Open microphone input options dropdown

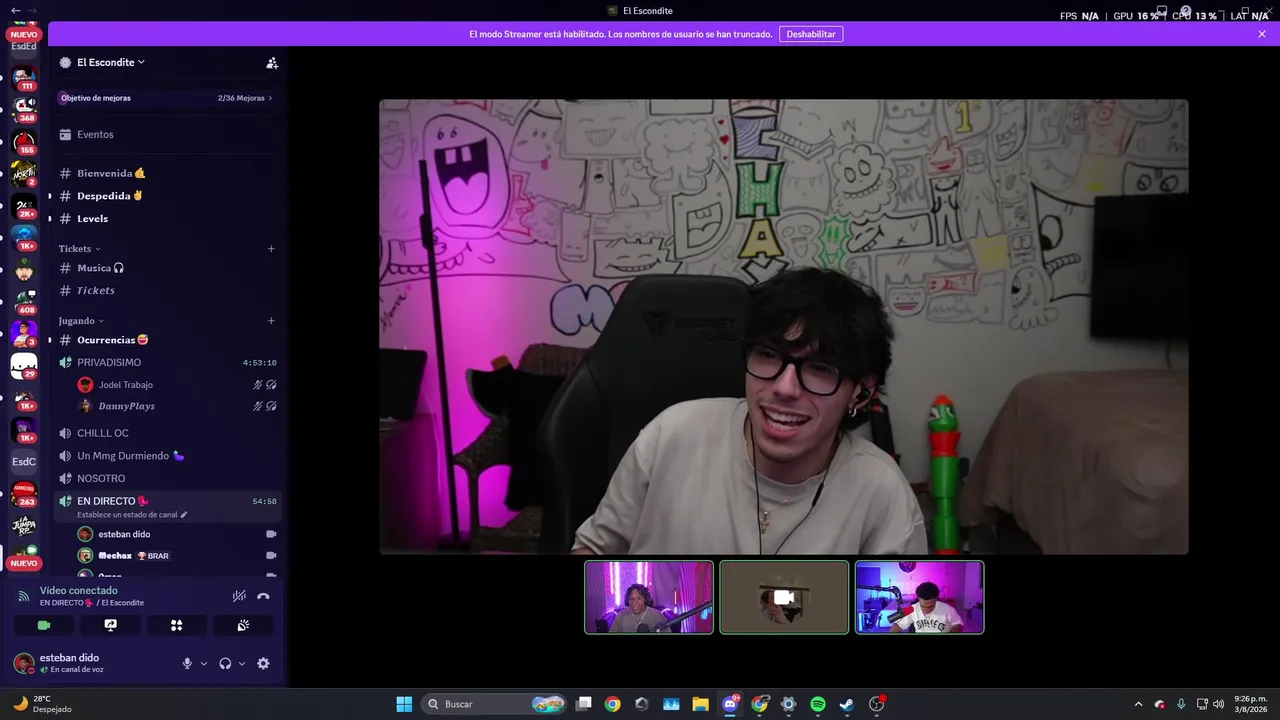click(x=204, y=663)
